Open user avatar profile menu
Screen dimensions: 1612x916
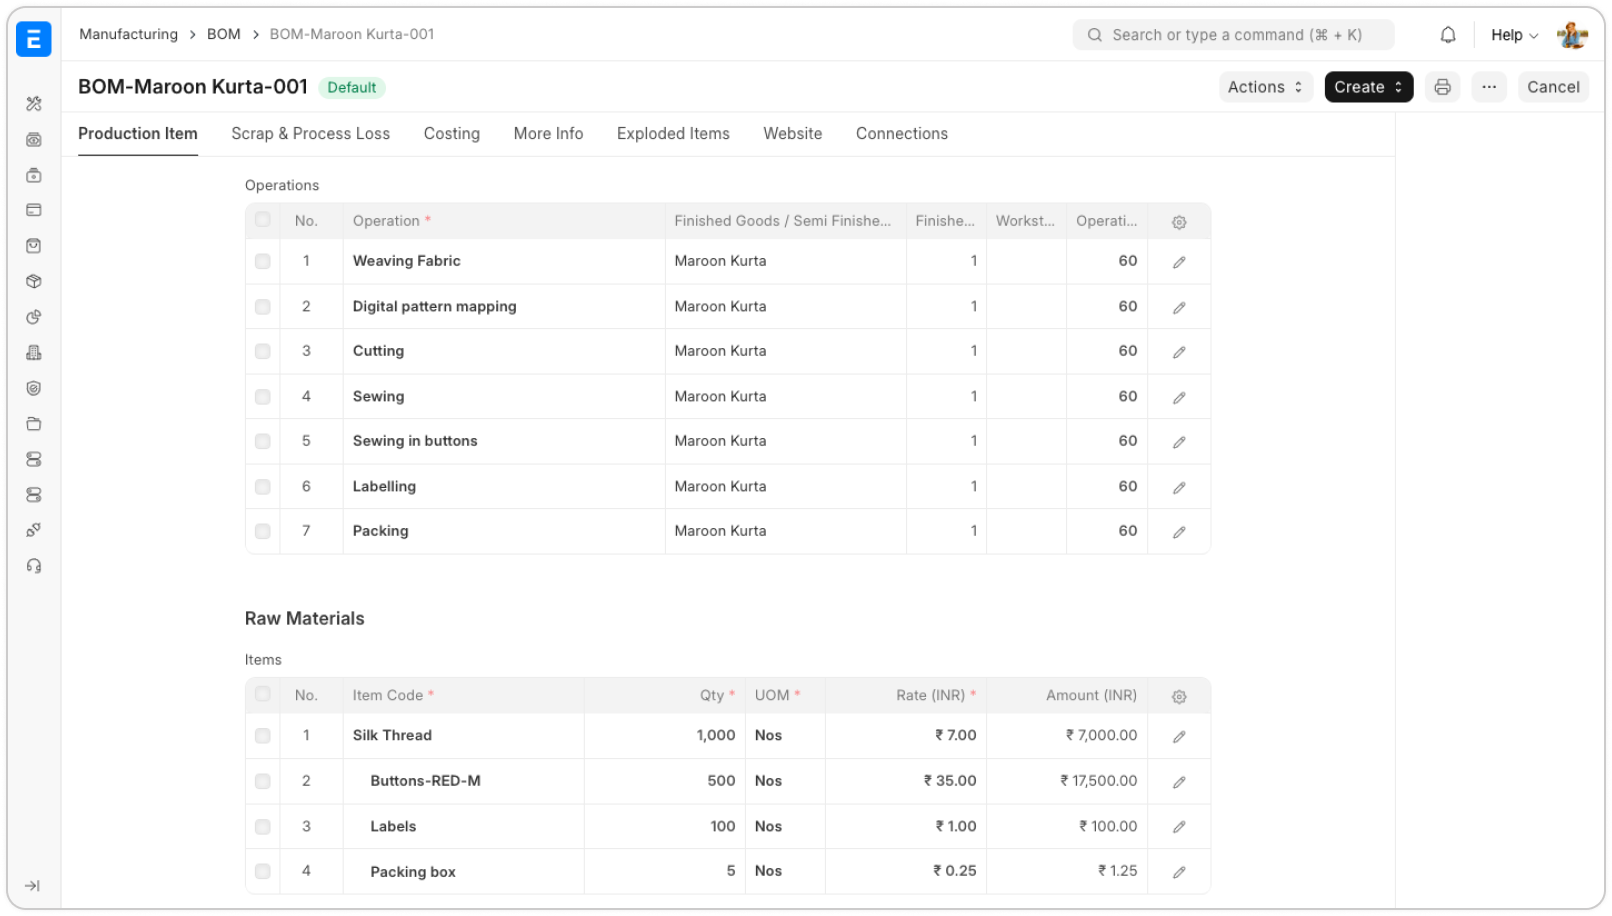(1572, 35)
